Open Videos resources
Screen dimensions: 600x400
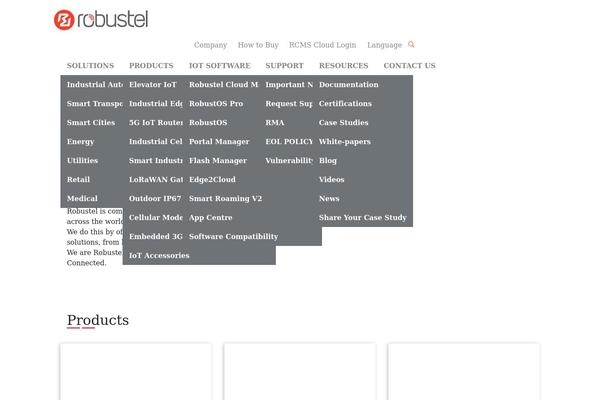[x=332, y=180]
